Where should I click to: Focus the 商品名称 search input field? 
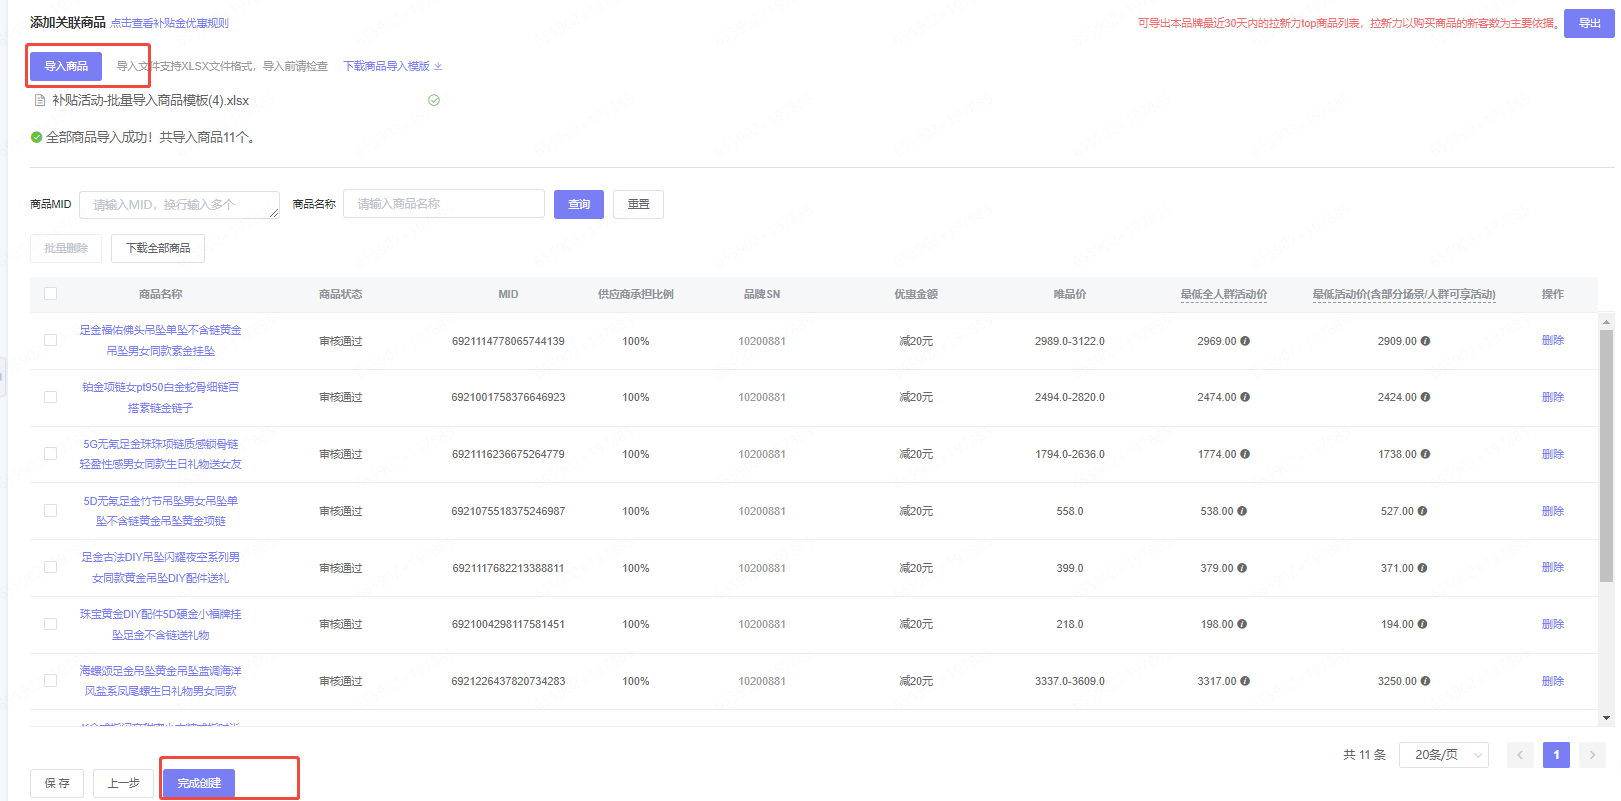click(444, 204)
